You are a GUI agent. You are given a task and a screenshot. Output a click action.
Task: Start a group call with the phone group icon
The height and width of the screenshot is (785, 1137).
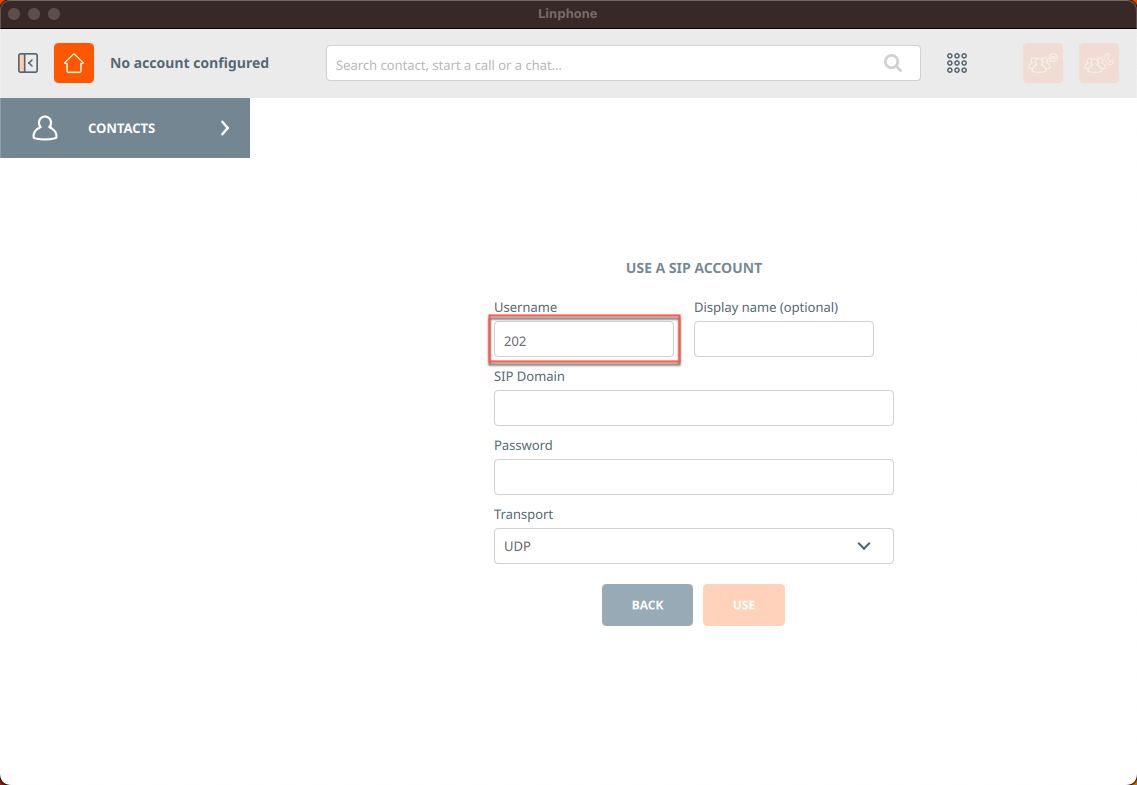click(1098, 63)
